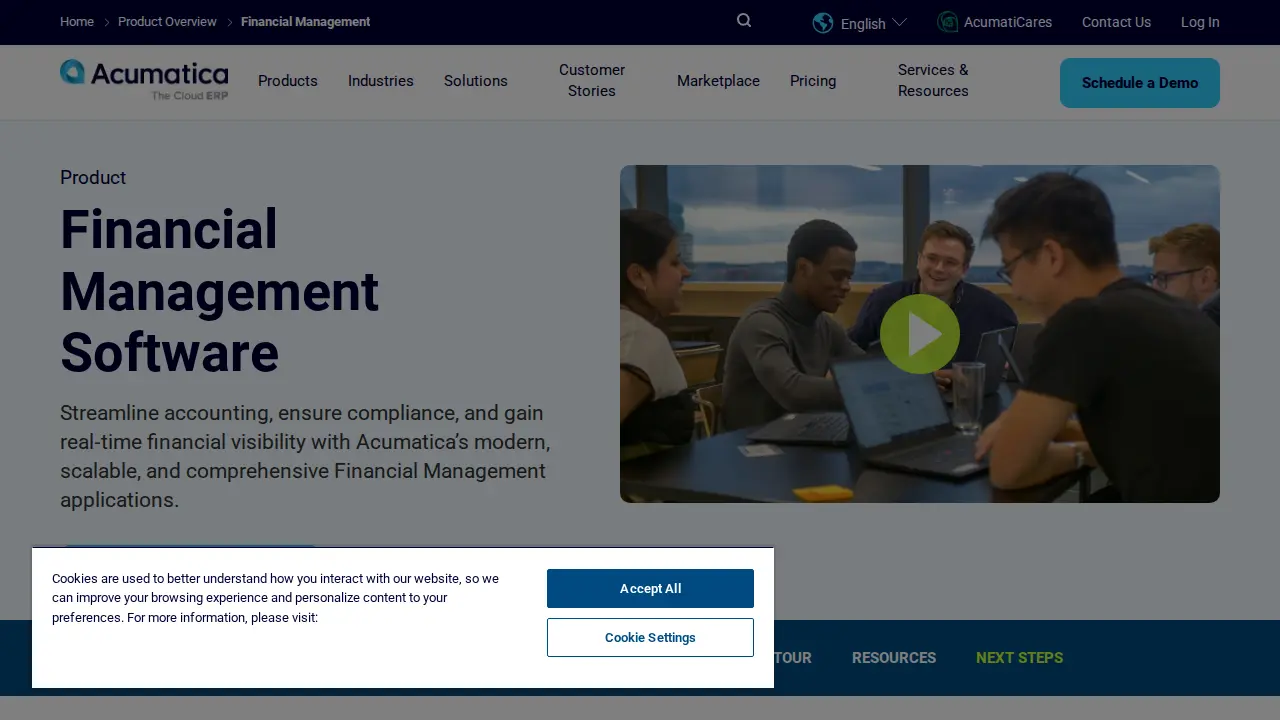The width and height of the screenshot is (1280, 720).
Task: Accept All cookies
Action: [x=650, y=588]
